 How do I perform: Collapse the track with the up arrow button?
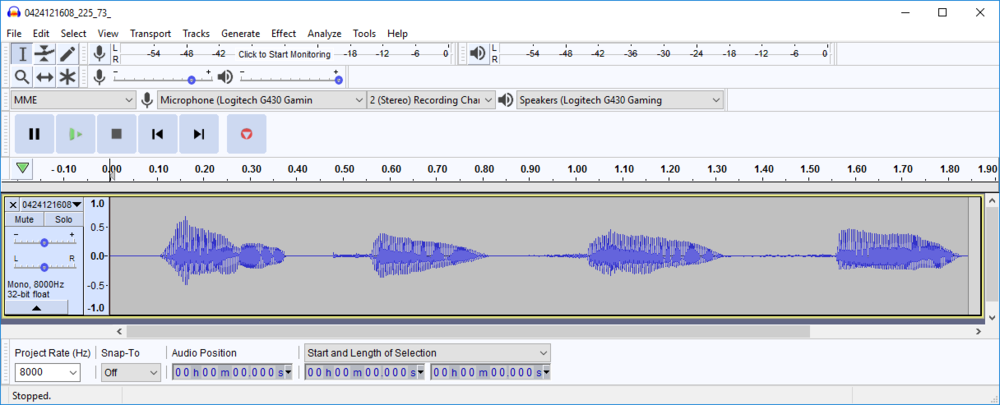tap(36, 307)
